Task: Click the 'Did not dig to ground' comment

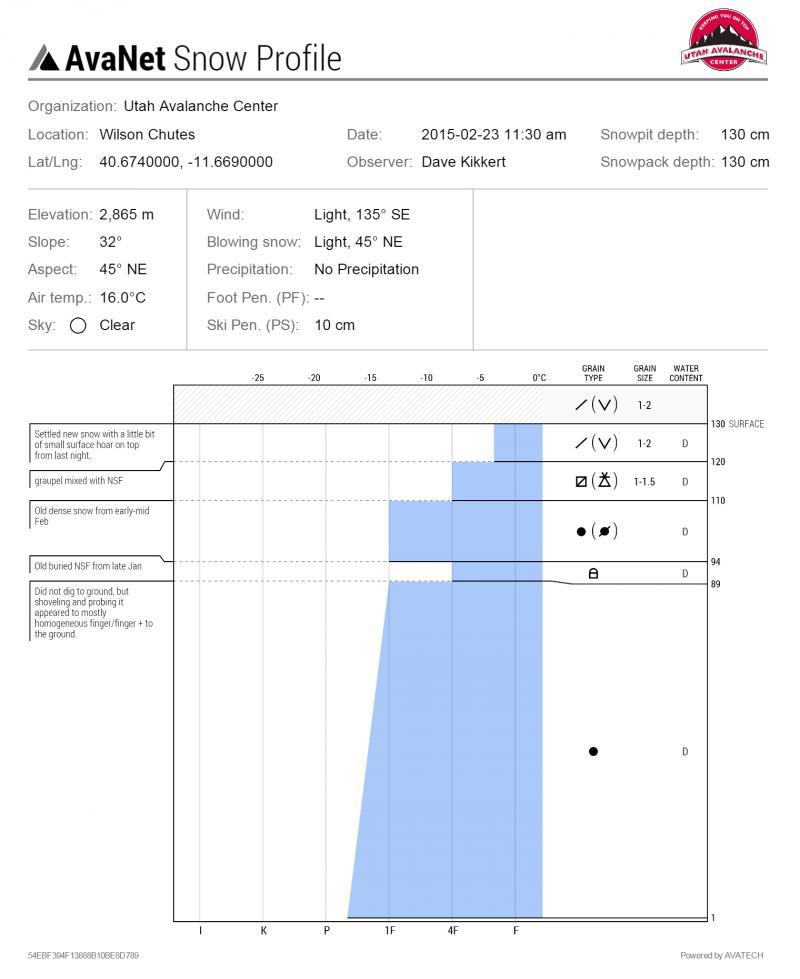Action: coord(95,616)
